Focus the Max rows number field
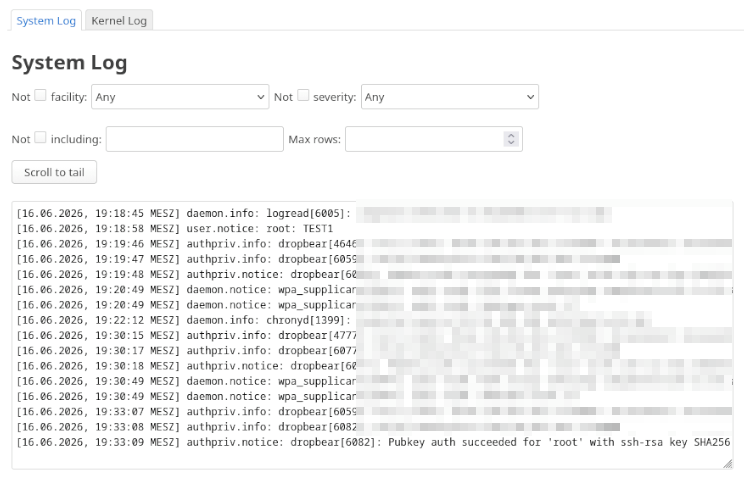This screenshot has width=744, height=478. point(434,139)
